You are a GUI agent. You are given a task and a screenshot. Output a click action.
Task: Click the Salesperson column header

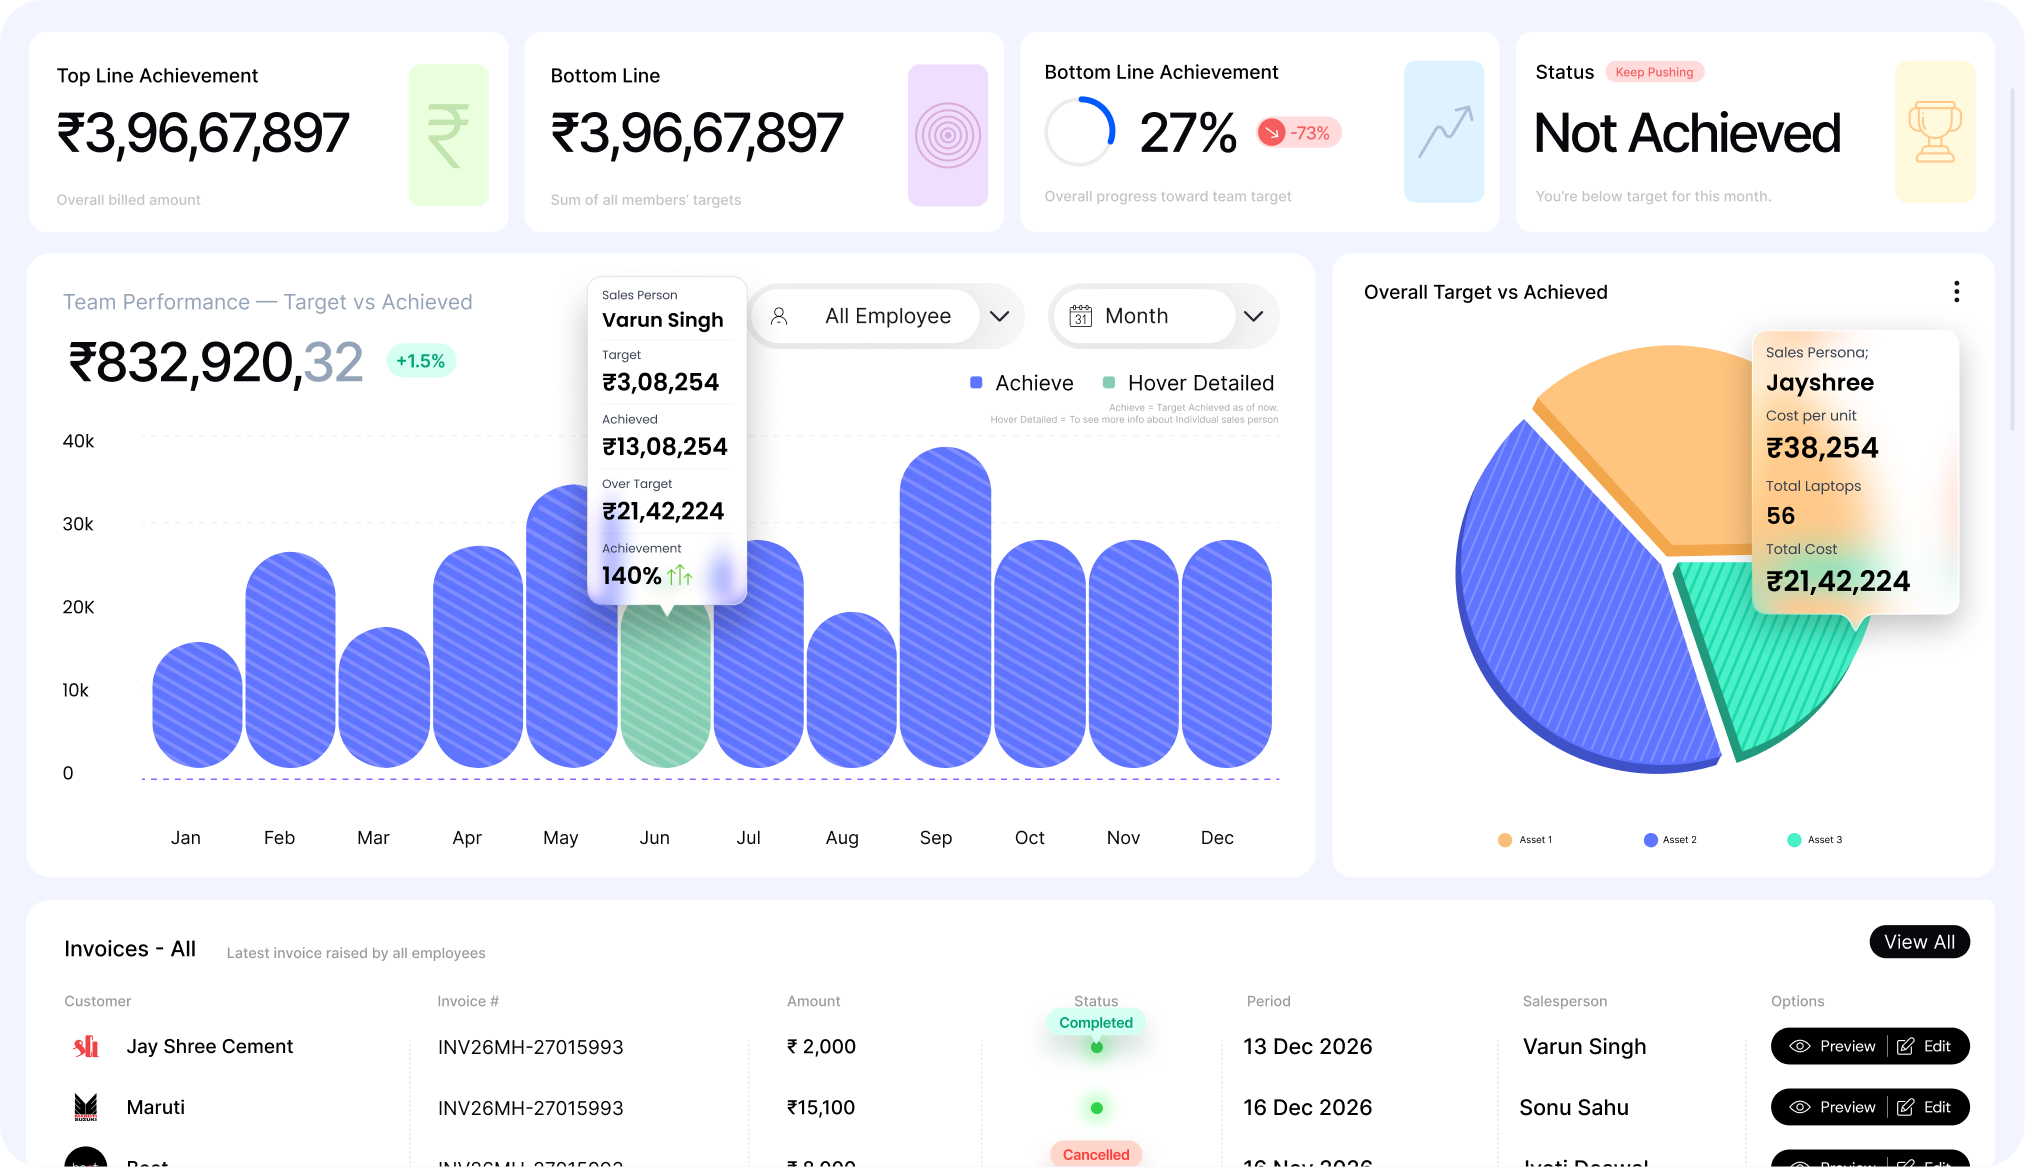pyautogui.click(x=1565, y=1001)
